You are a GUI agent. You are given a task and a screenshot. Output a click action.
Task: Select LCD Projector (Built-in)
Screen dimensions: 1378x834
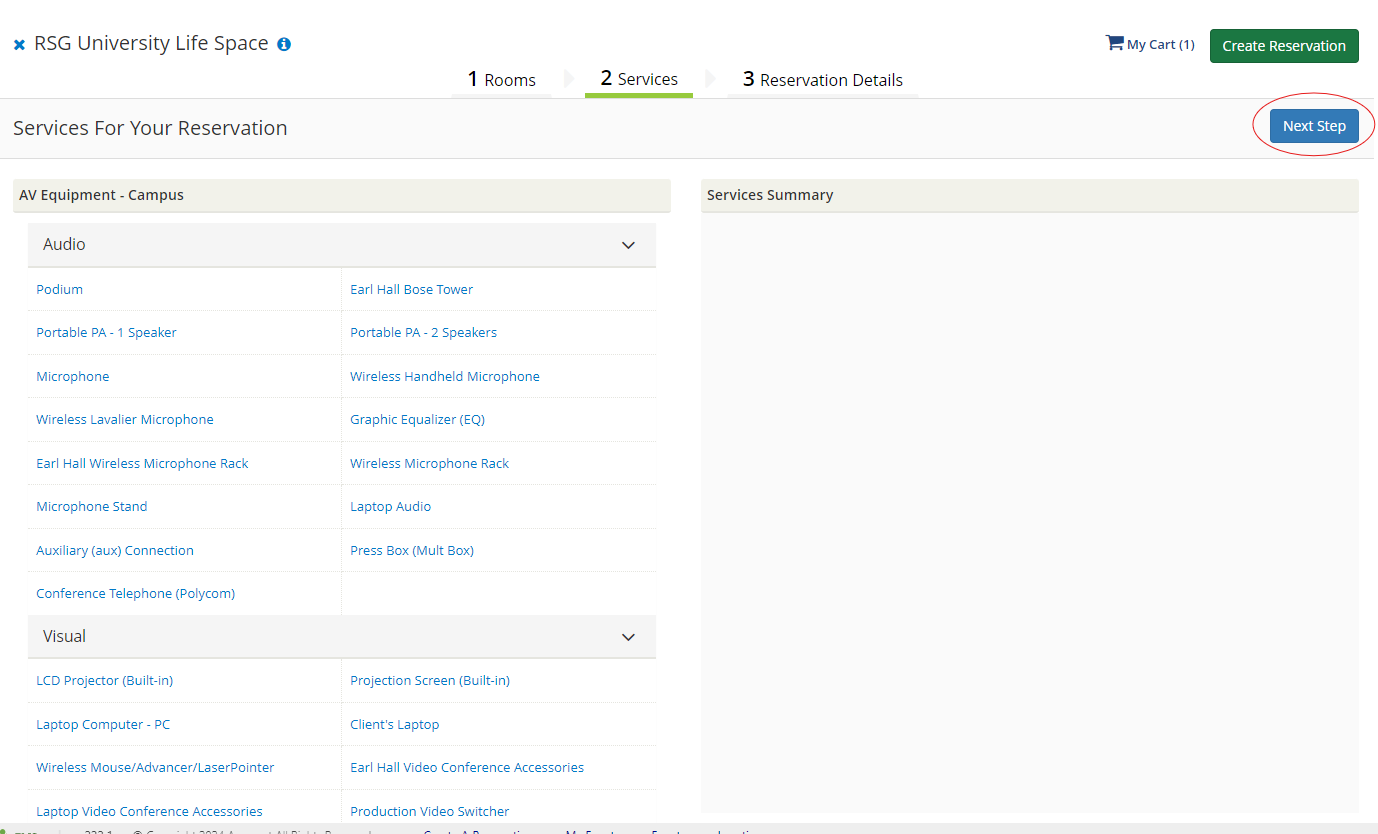pos(105,680)
